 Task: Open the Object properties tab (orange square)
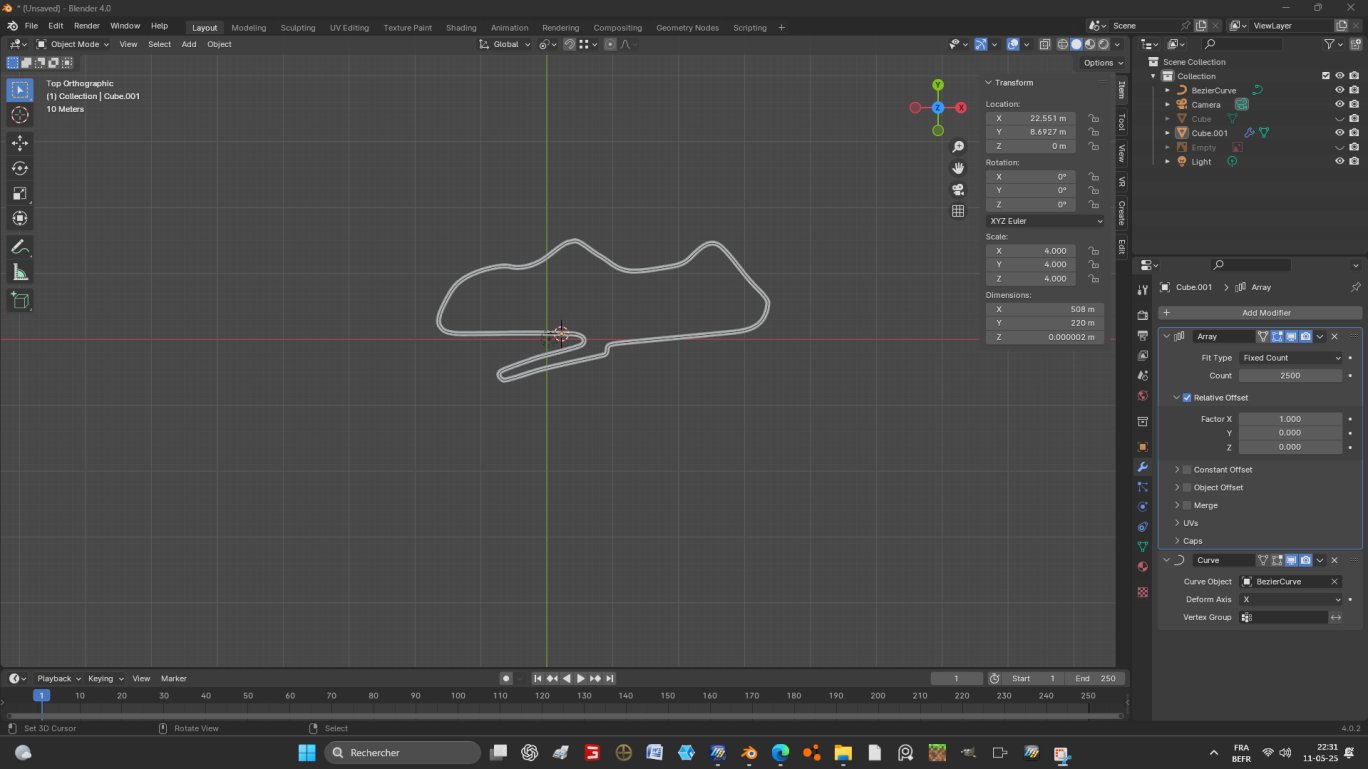coord(1143,447)
